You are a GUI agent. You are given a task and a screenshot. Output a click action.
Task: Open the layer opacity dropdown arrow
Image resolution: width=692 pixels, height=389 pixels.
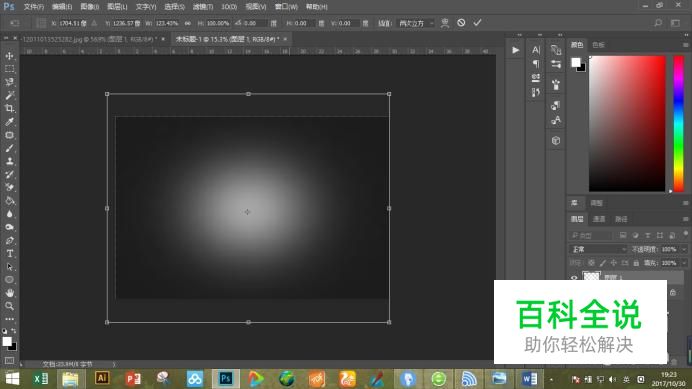click(684, 249)
